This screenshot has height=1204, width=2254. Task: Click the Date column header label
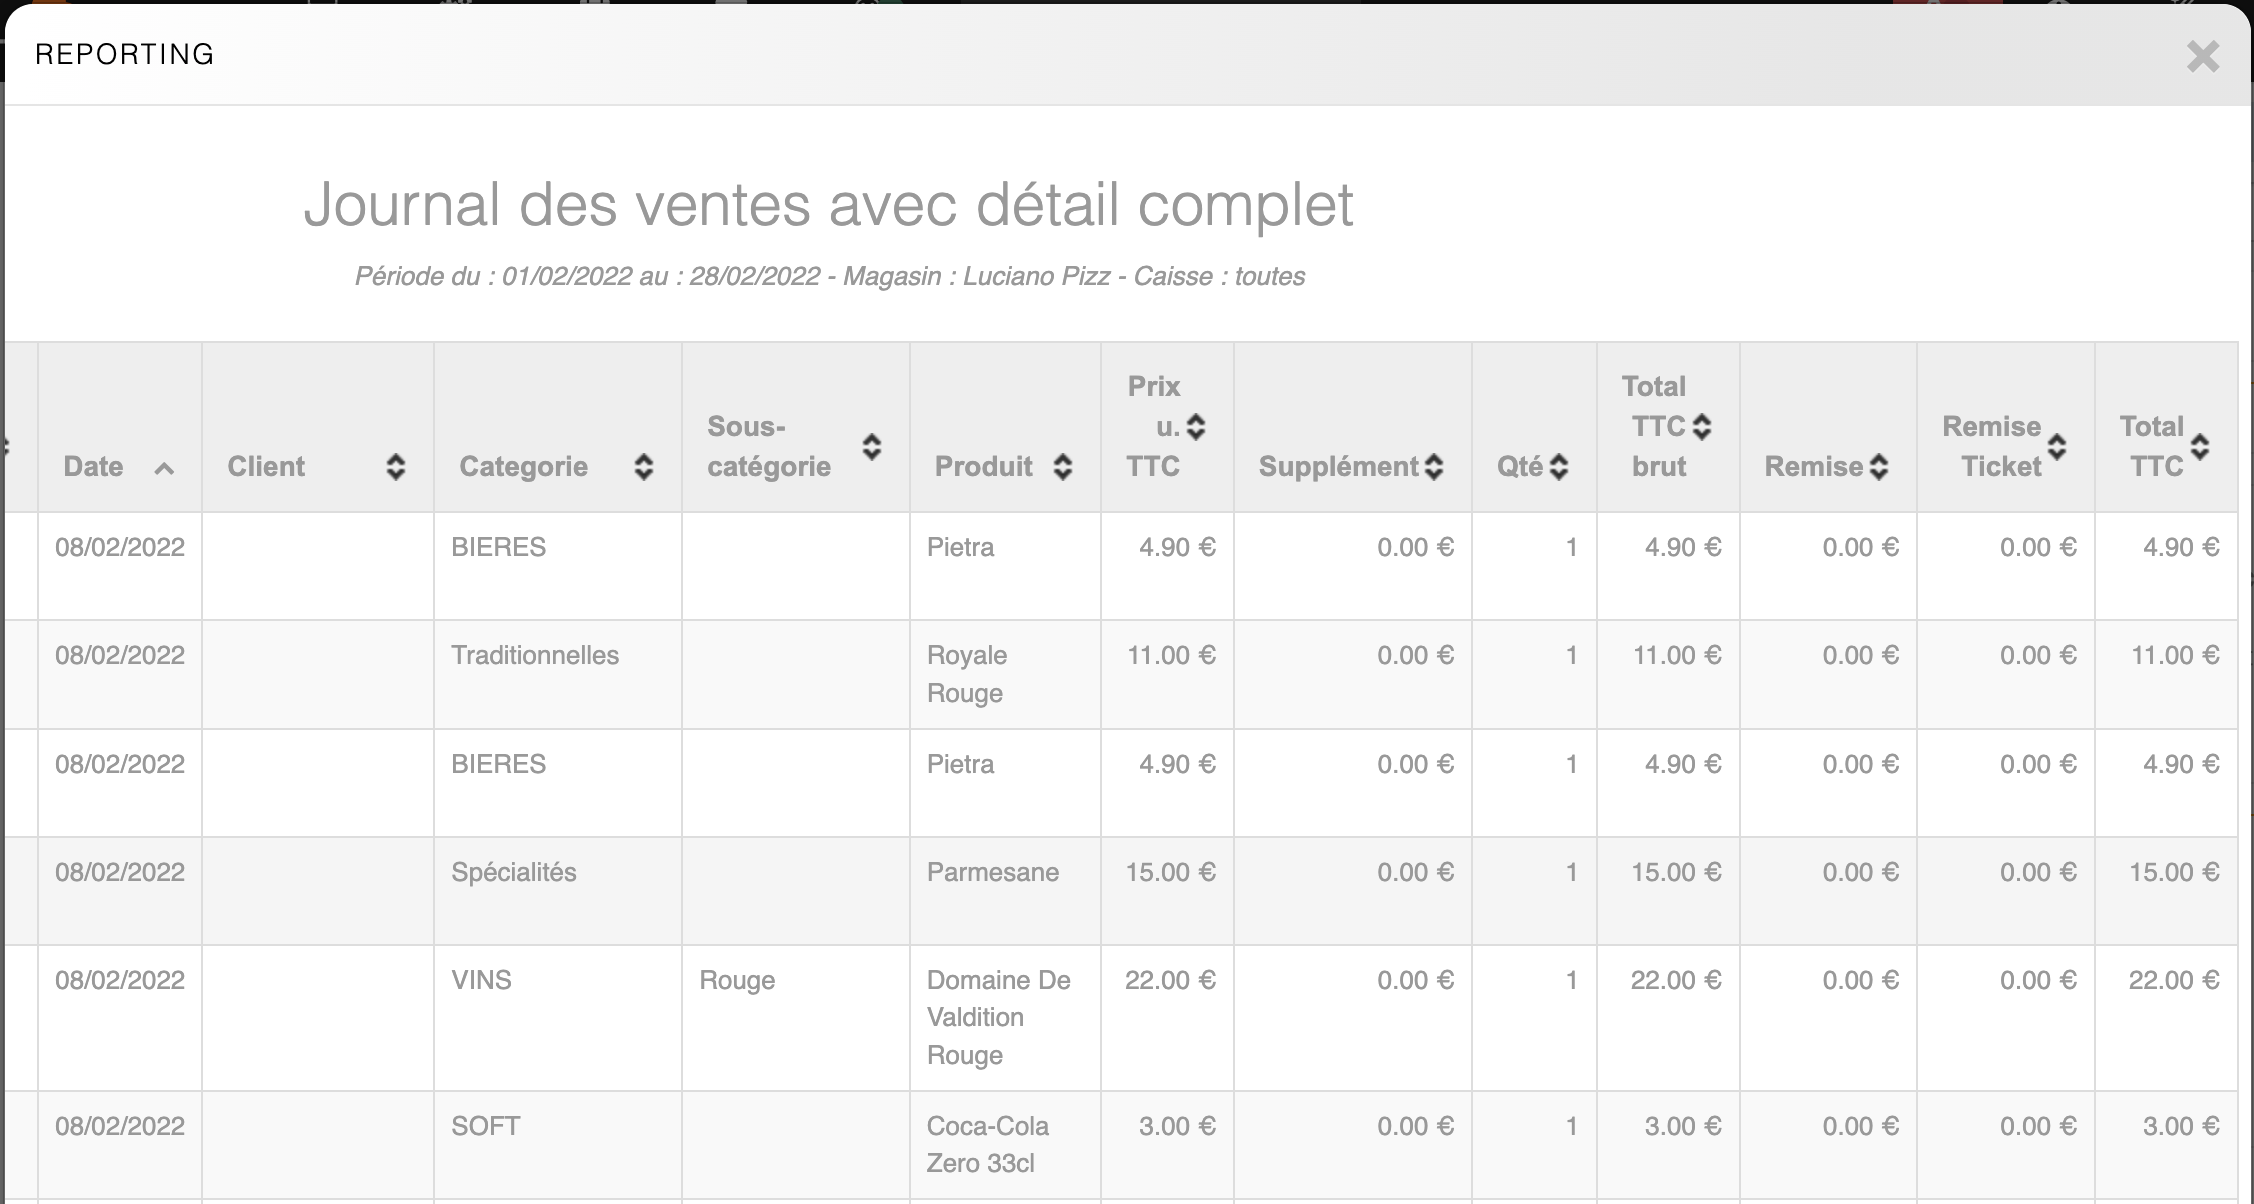pyautogui.click(x=93, y=467)
